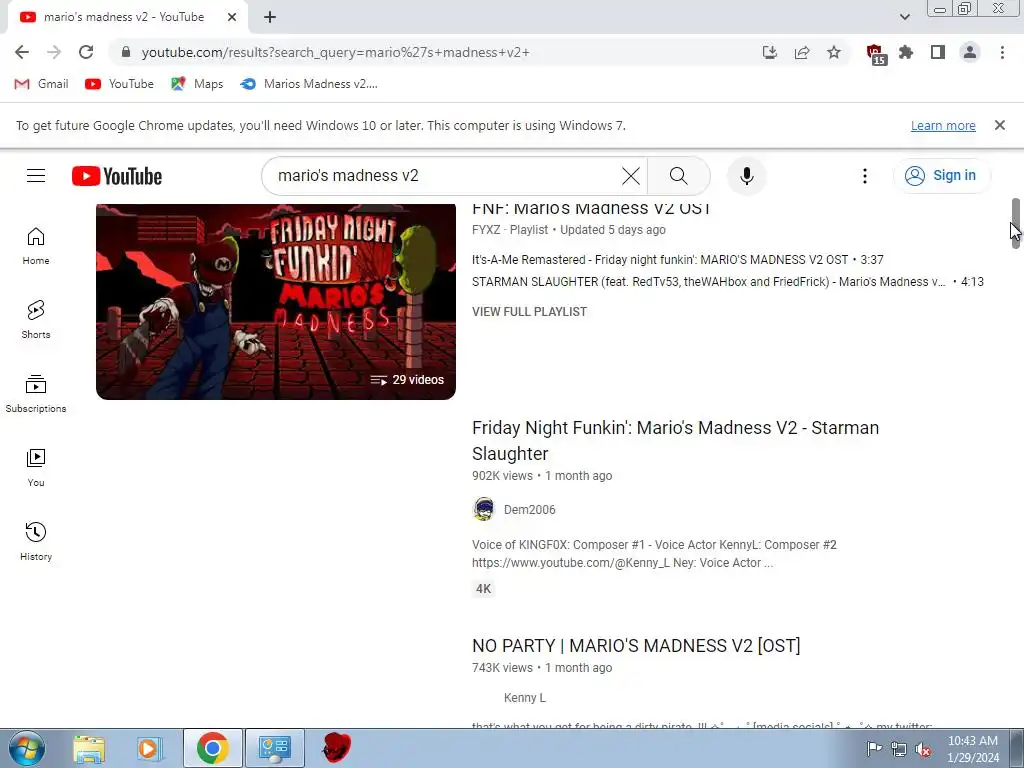Open the network tray icon
The width and height of the screenshot is (1024, 768).
[899, 749]
